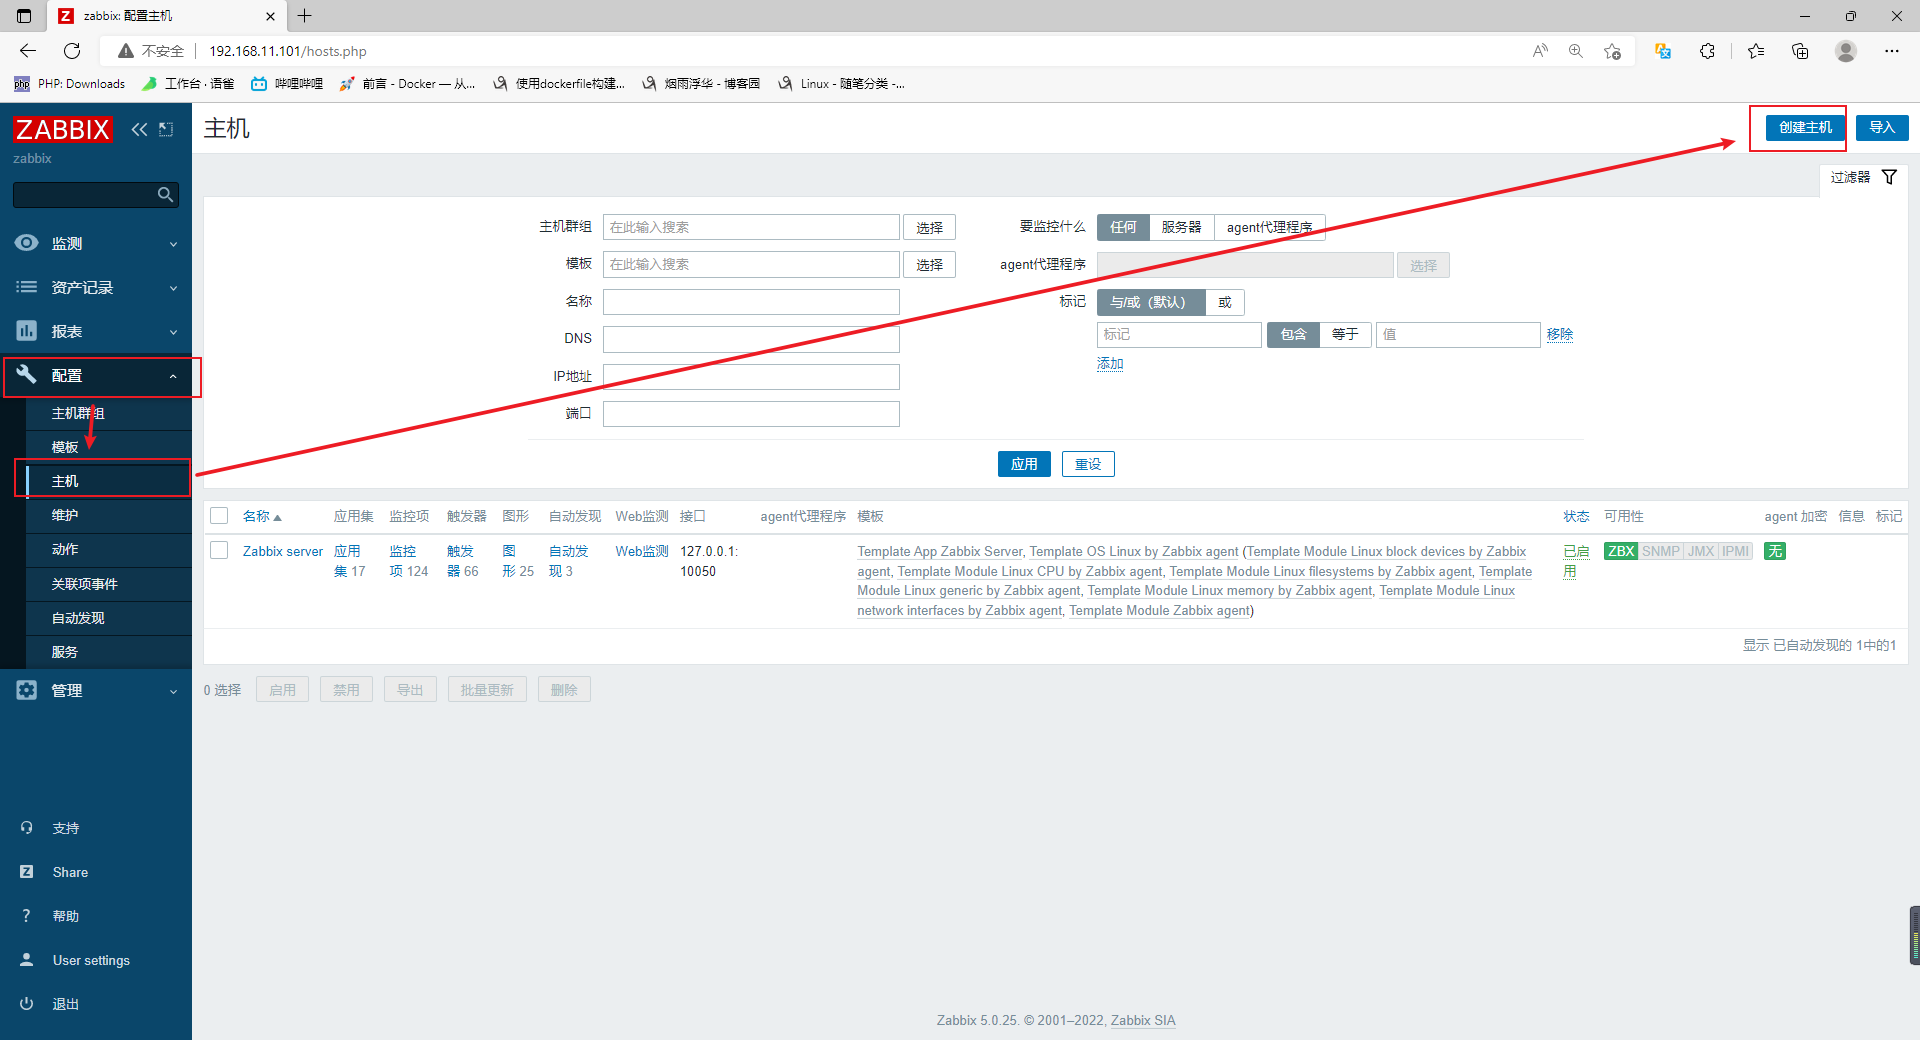Click the sidebar hide/kiosk icon
The width and height of the screenshot is (1920, 1040).
point(166,129)
